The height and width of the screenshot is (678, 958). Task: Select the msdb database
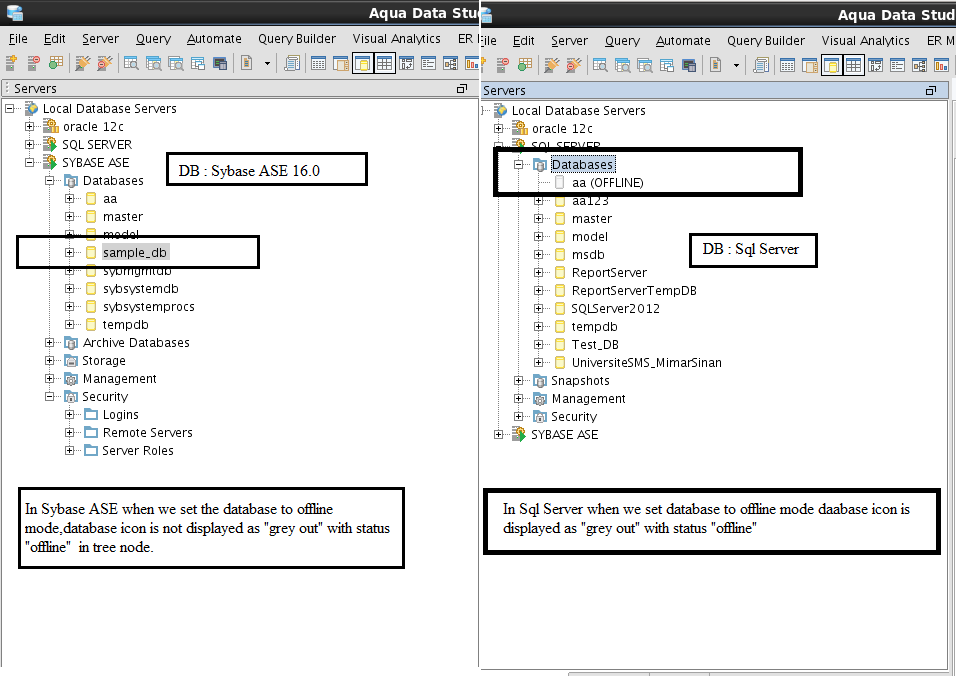pos(588,255)
